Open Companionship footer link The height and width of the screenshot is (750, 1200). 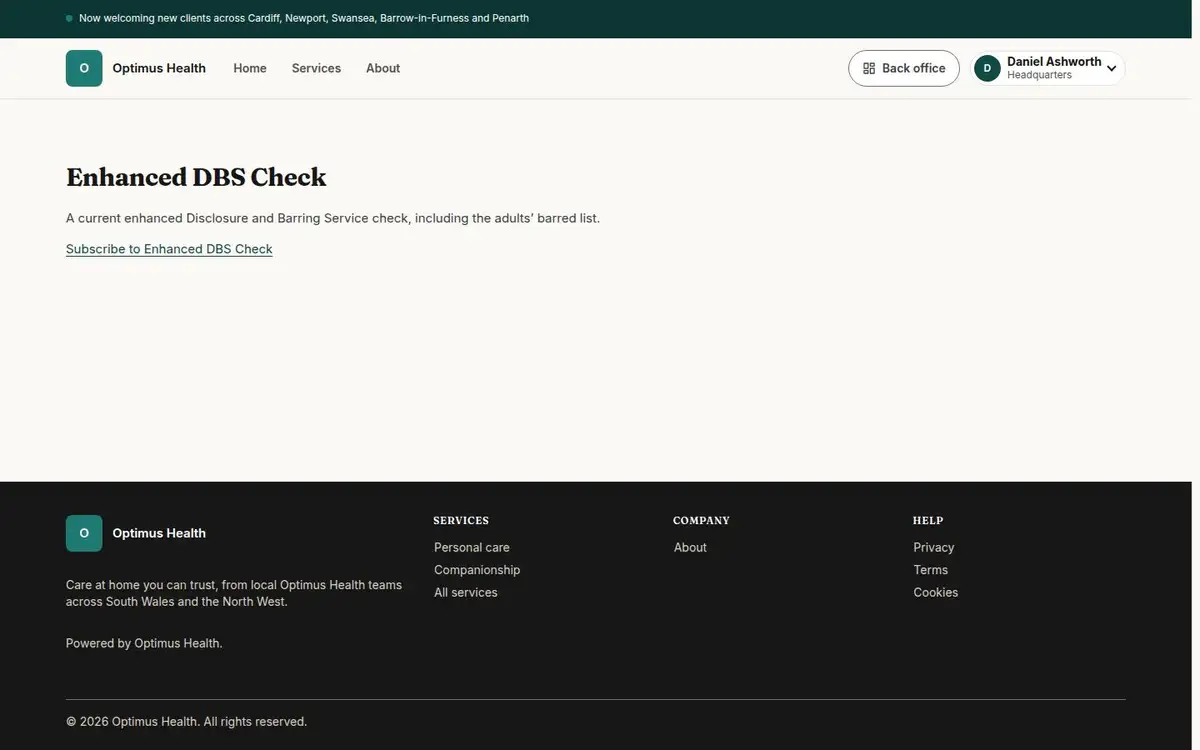click(477, 570)
